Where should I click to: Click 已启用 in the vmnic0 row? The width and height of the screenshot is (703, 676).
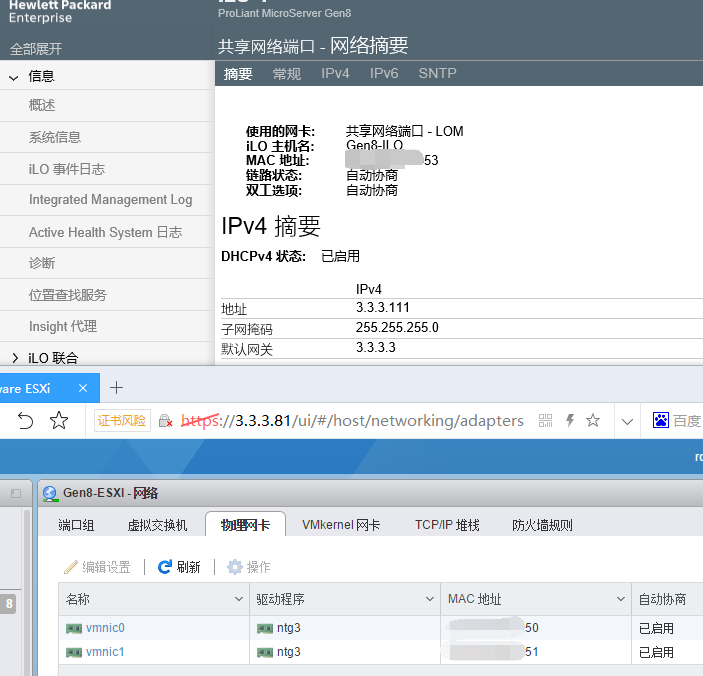click(x=656, y=628)
